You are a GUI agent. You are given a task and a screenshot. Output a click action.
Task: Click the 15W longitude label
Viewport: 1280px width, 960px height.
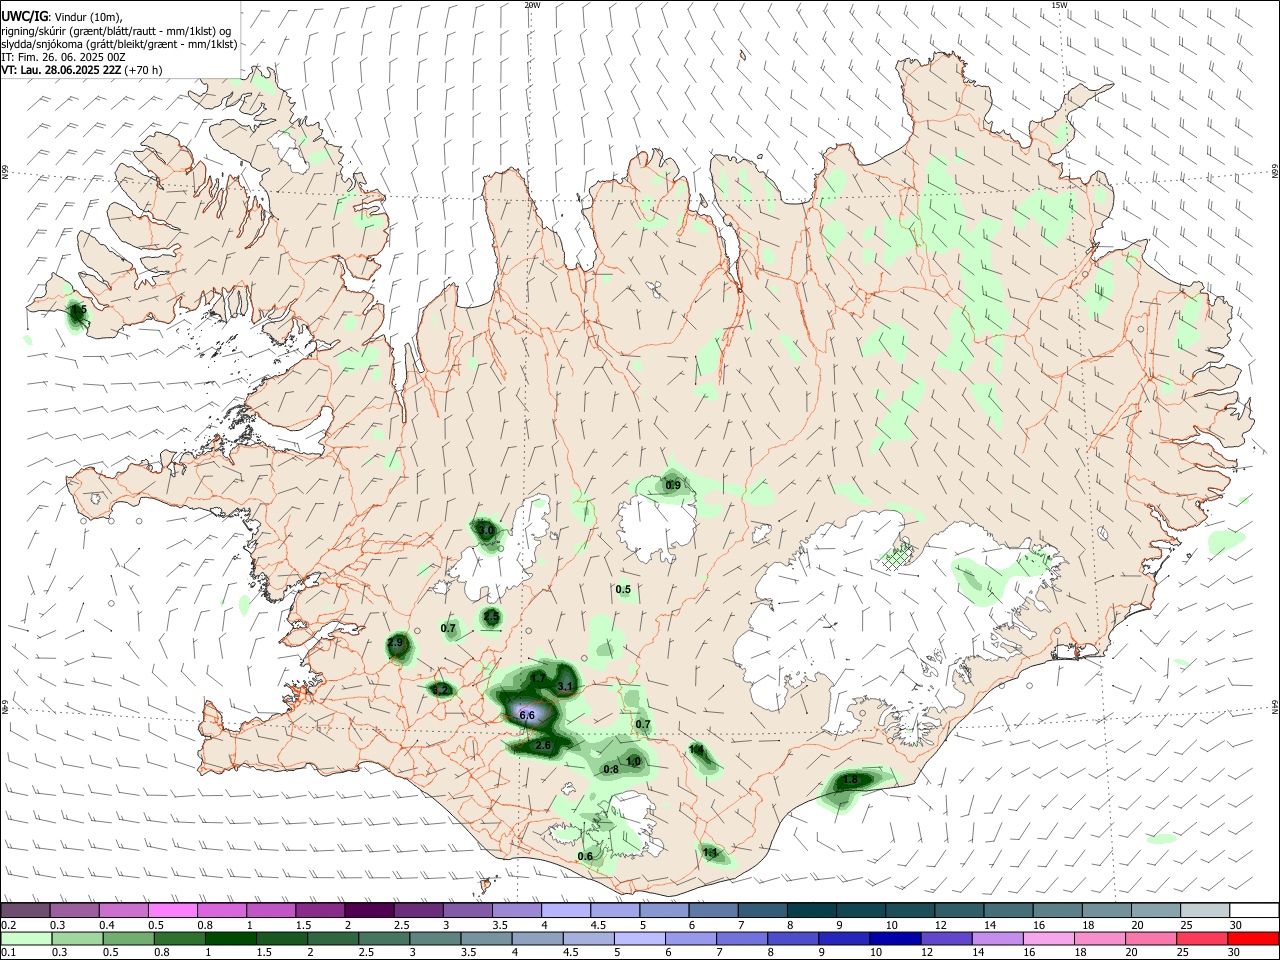click(1060, 5)
